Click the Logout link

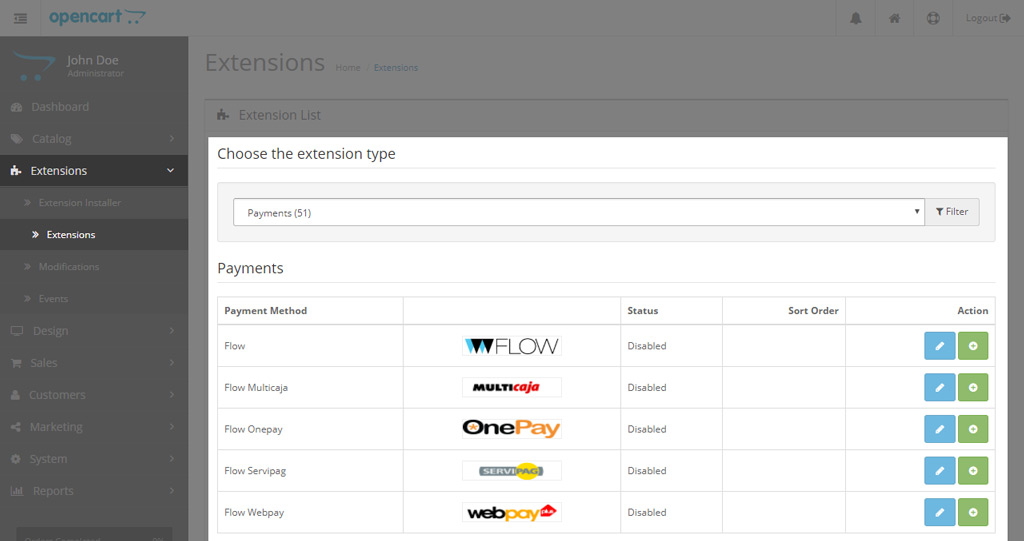(987, 18)
